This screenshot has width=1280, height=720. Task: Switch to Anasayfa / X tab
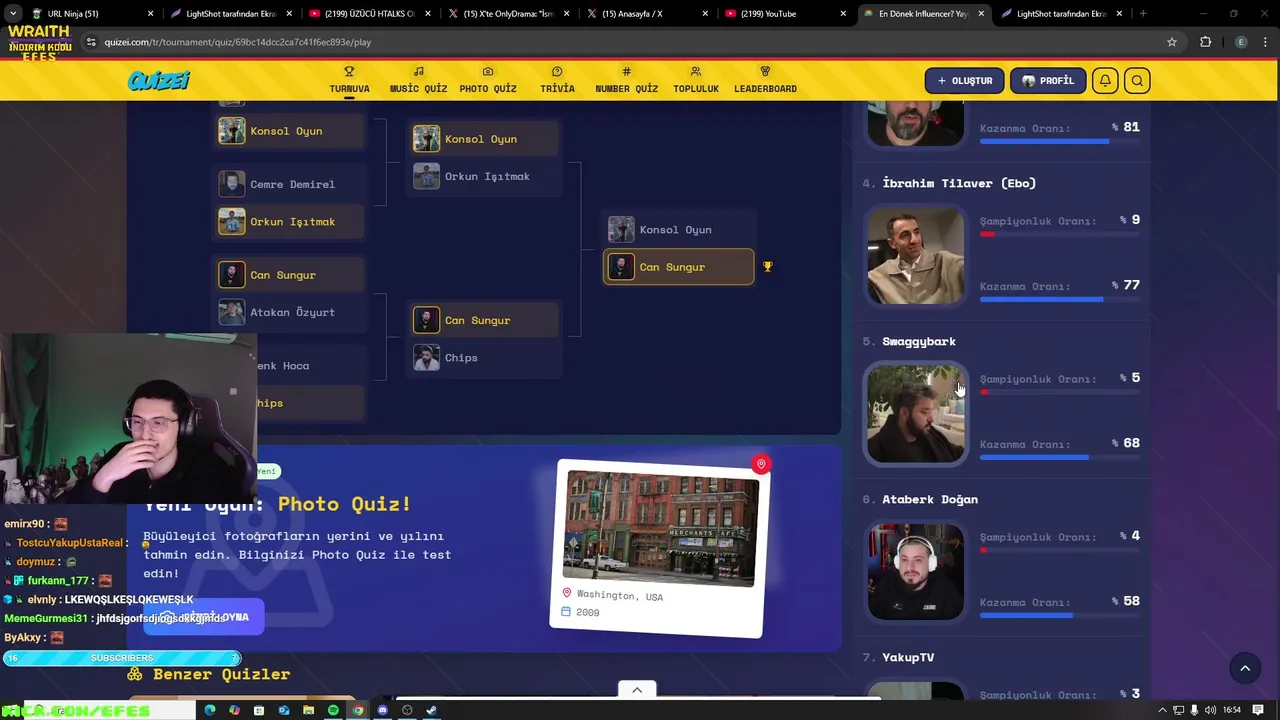[x=645, y=14]
